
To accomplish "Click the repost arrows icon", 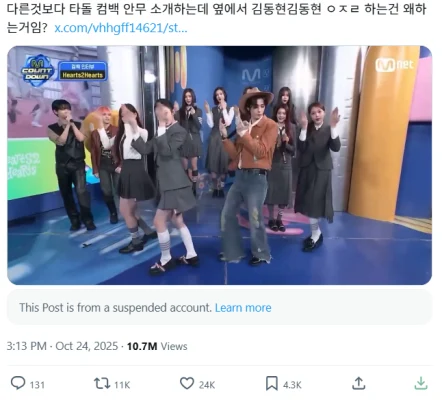I will coord(102,383).
